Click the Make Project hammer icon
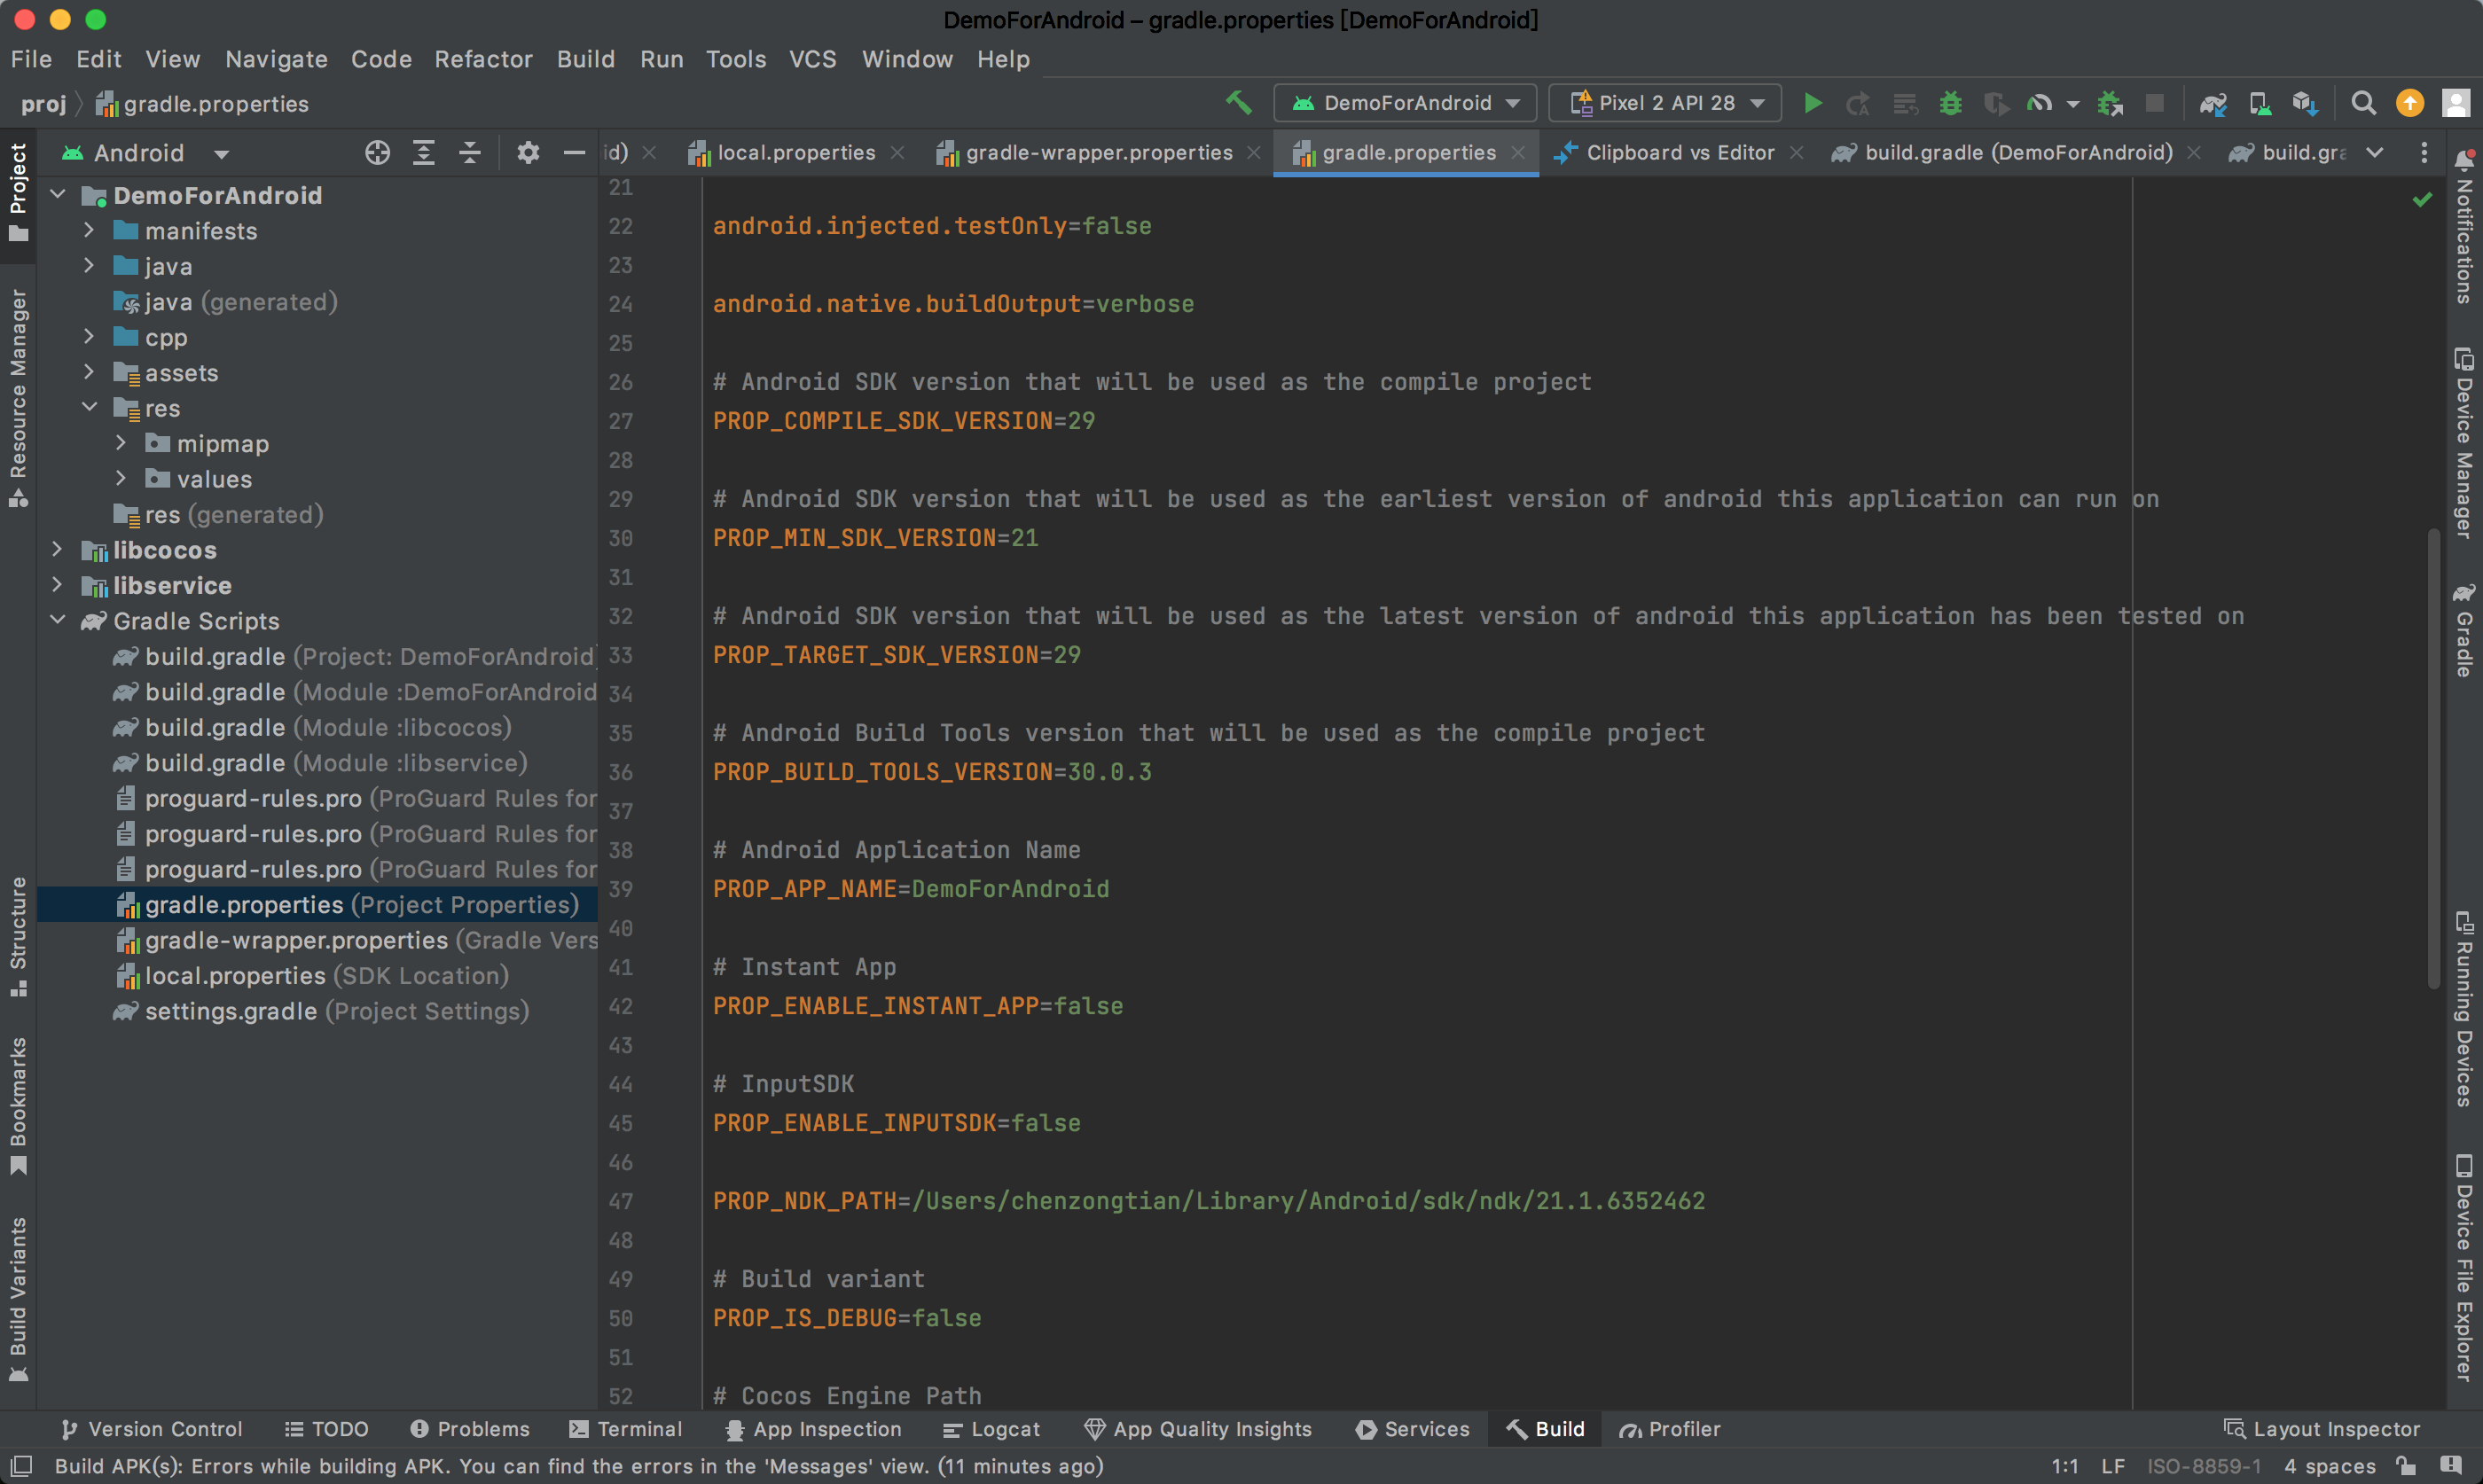Screen dimensions: 2483x1484 (x=1239, y=103)
